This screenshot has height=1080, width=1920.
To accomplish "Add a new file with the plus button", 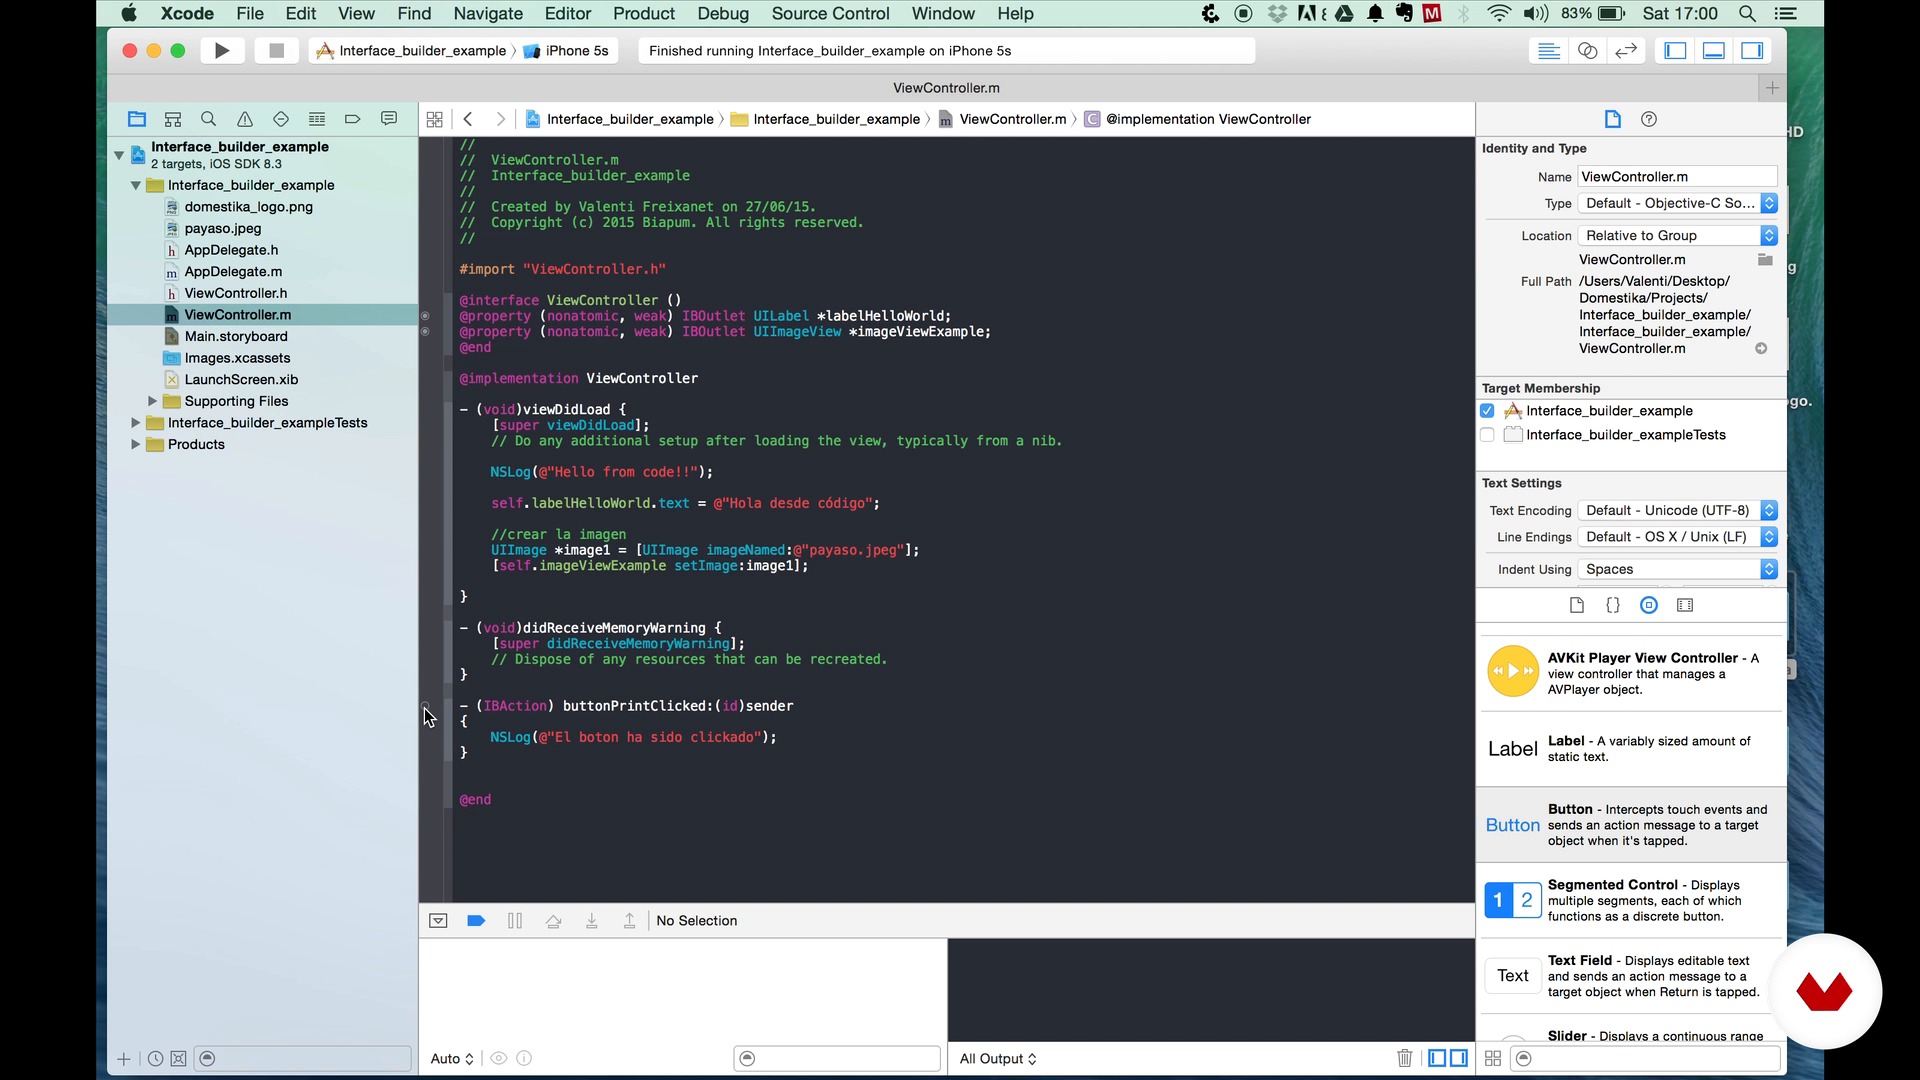I will [124, 1059].
